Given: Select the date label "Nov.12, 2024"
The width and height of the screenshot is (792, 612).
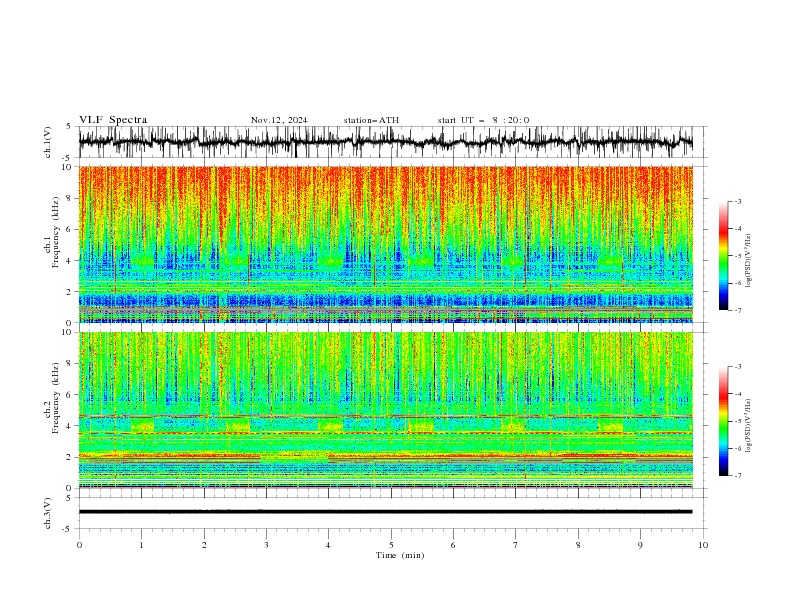Looking at the screenshot, I should click(279, 120).
